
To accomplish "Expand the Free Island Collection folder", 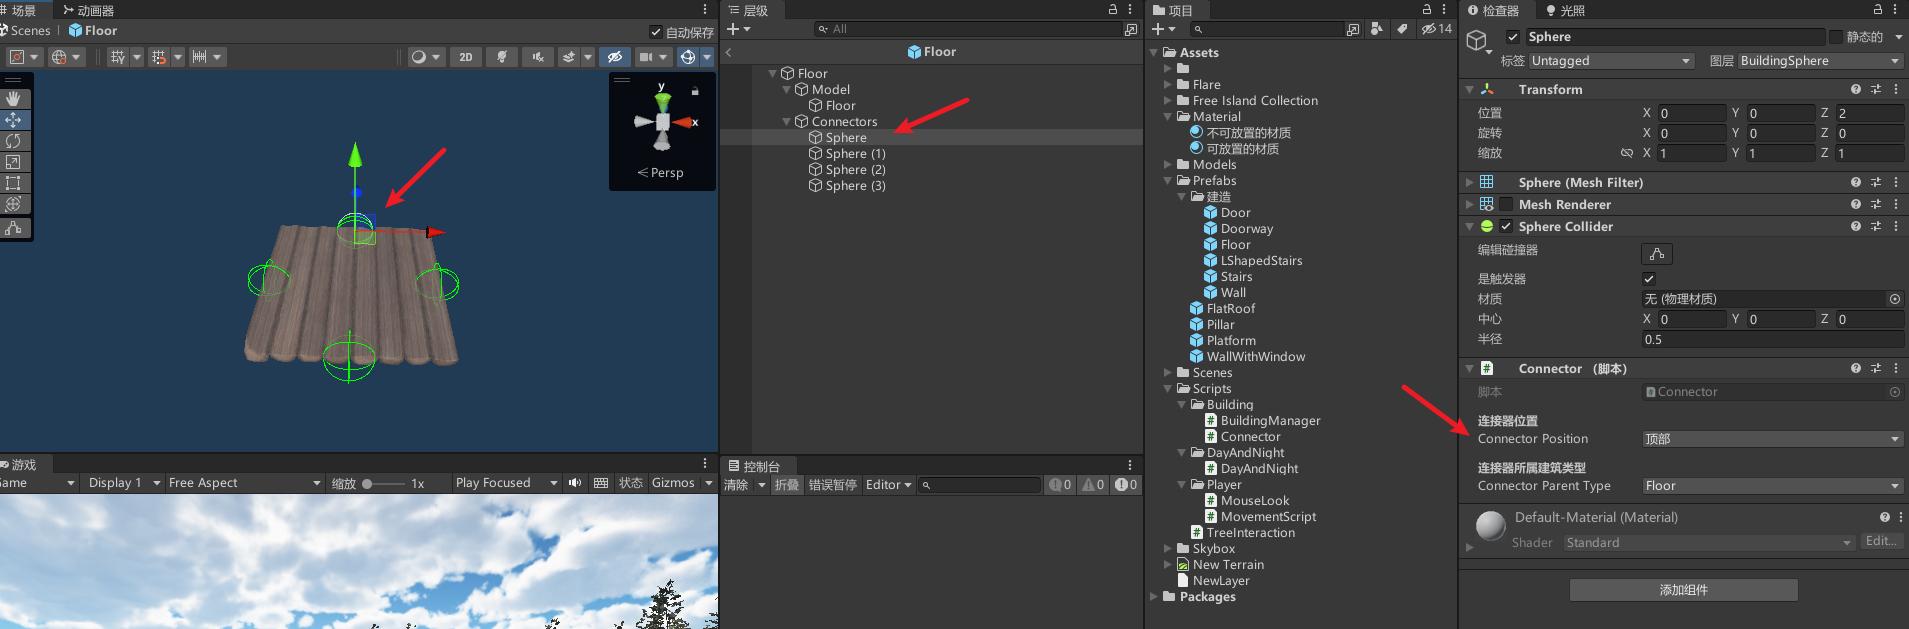I will click(x=1167, y=101).
